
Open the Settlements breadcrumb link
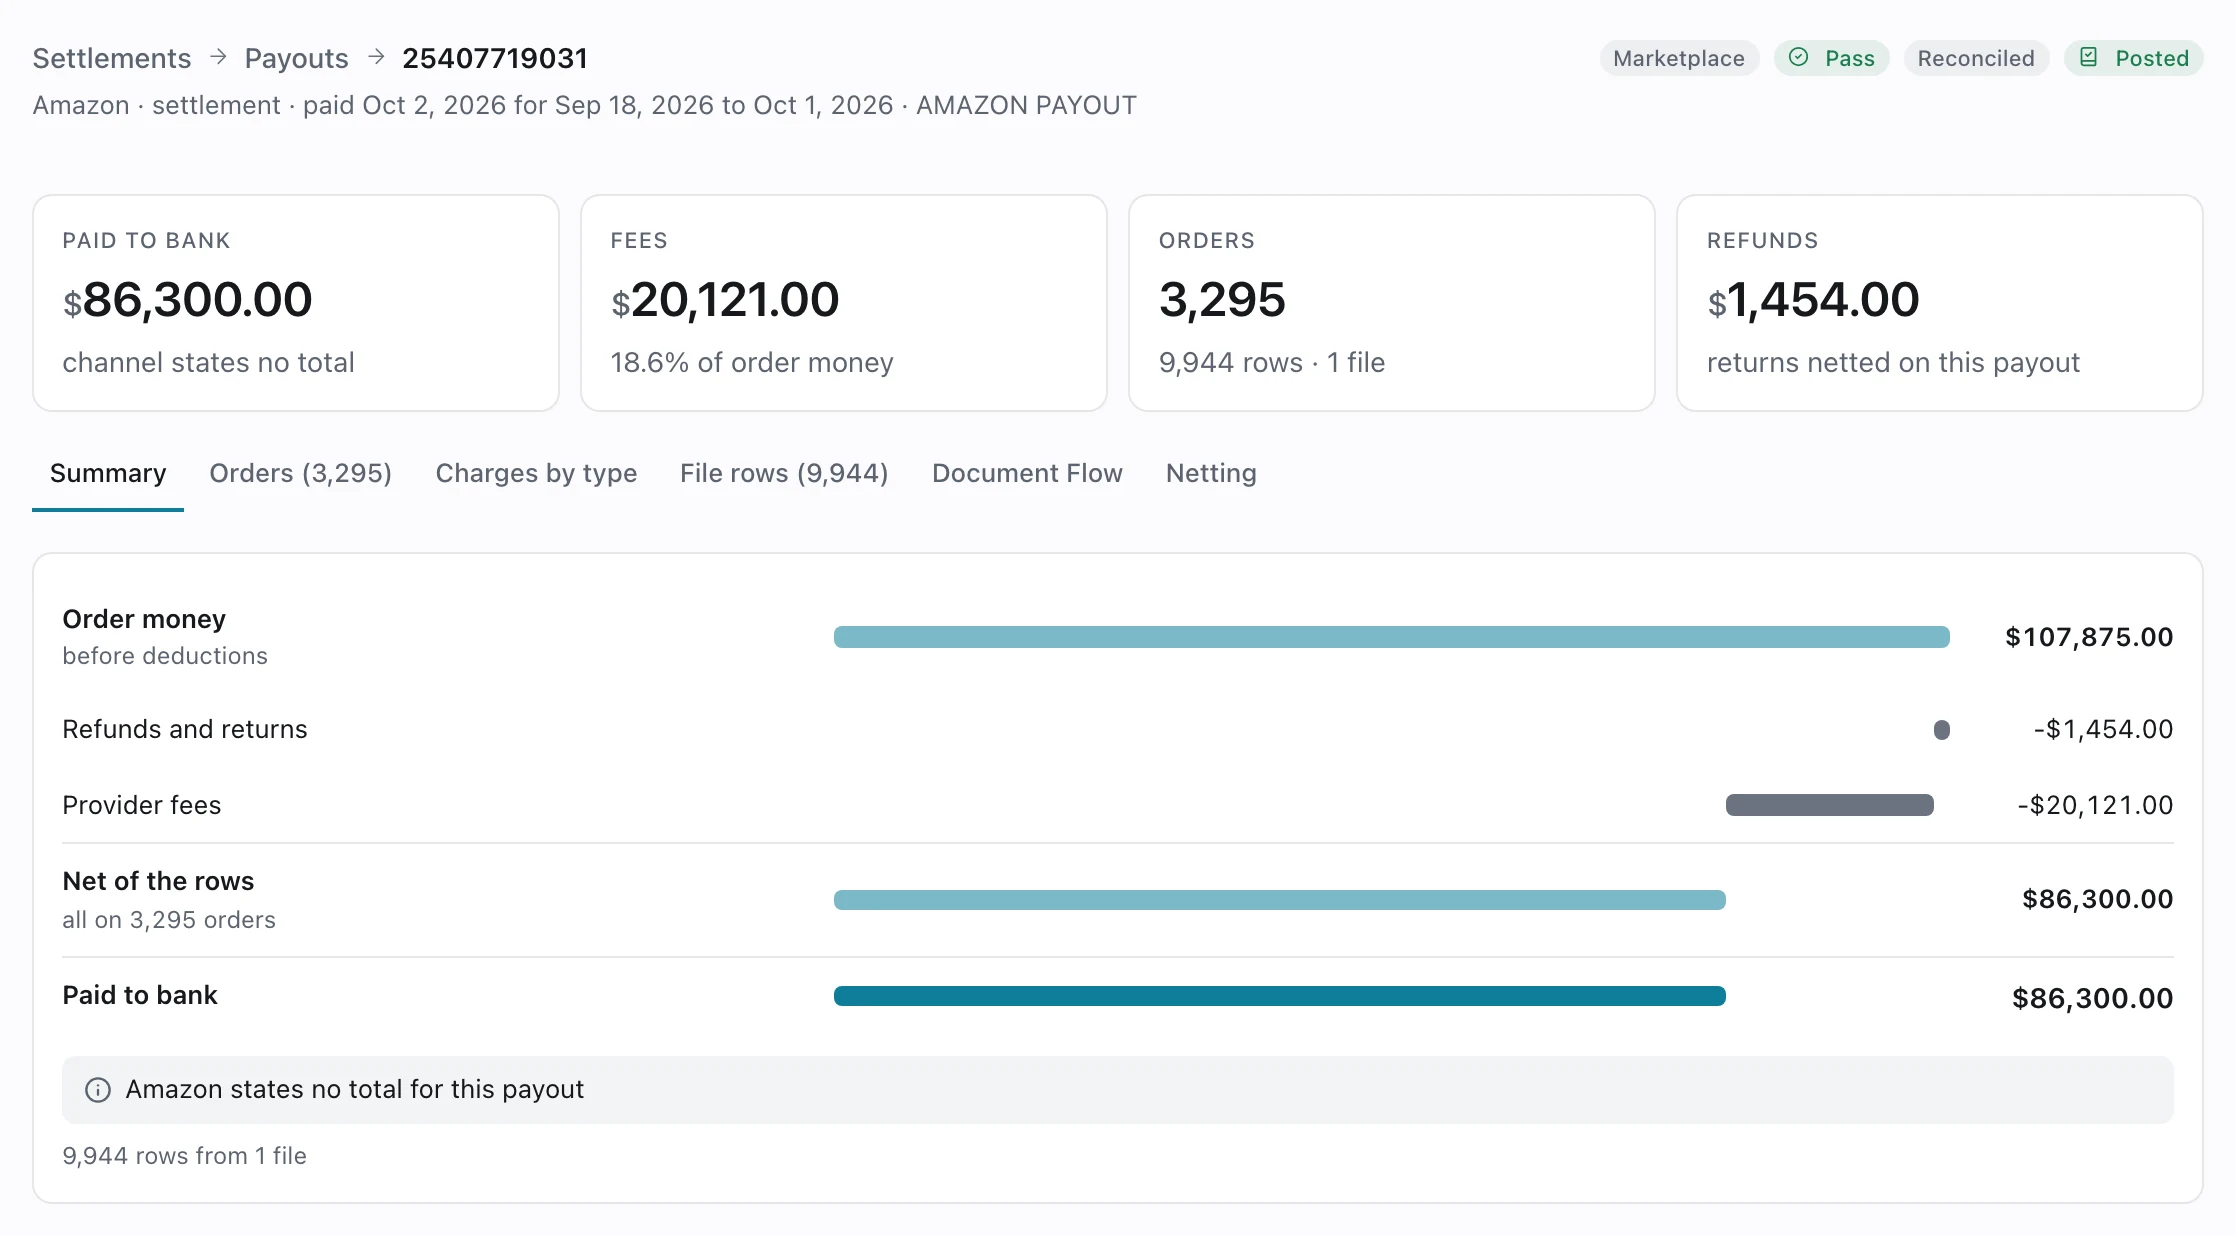(111, 58)
